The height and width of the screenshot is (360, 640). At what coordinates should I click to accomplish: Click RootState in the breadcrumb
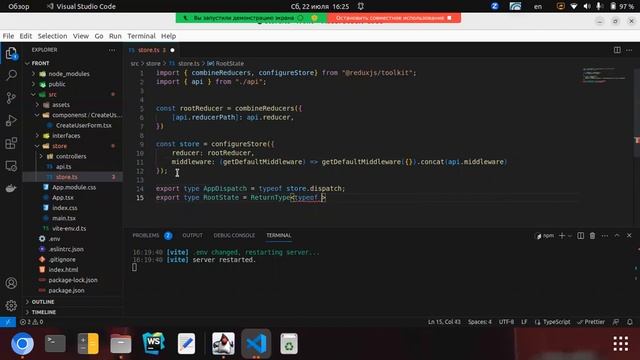pyautogui.click(x=229, y=64)
